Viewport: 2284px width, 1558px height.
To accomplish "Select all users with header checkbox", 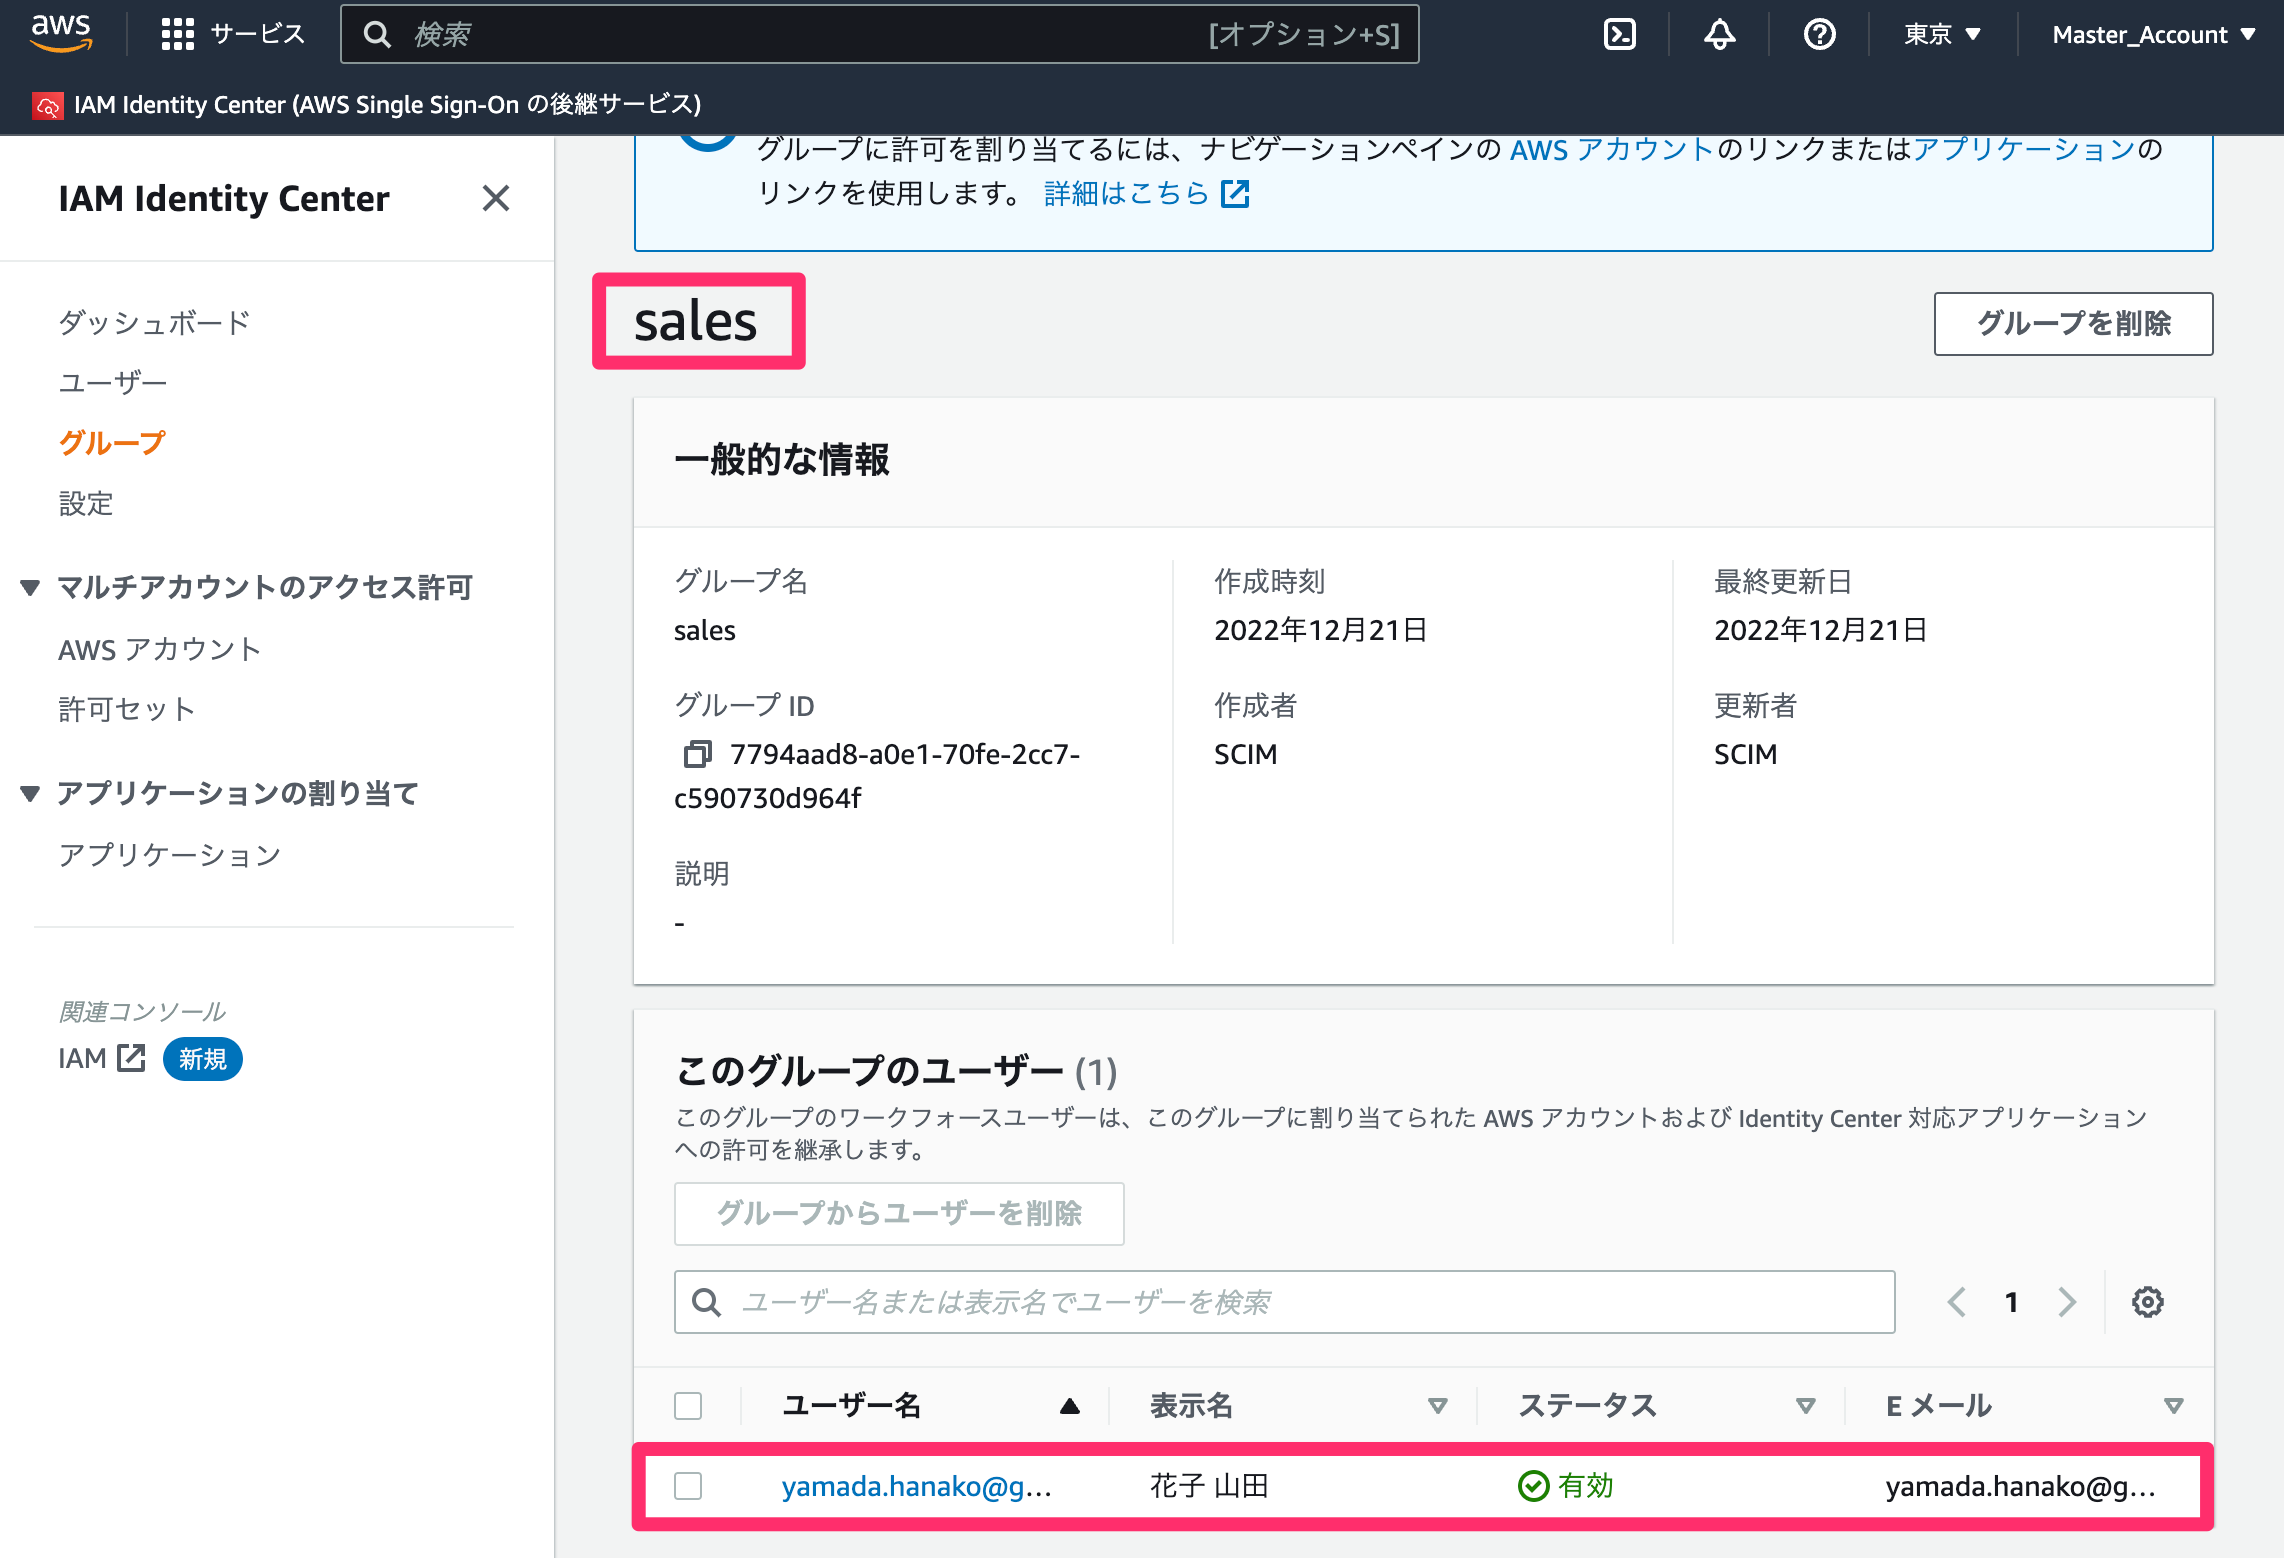I will 688,1405.
